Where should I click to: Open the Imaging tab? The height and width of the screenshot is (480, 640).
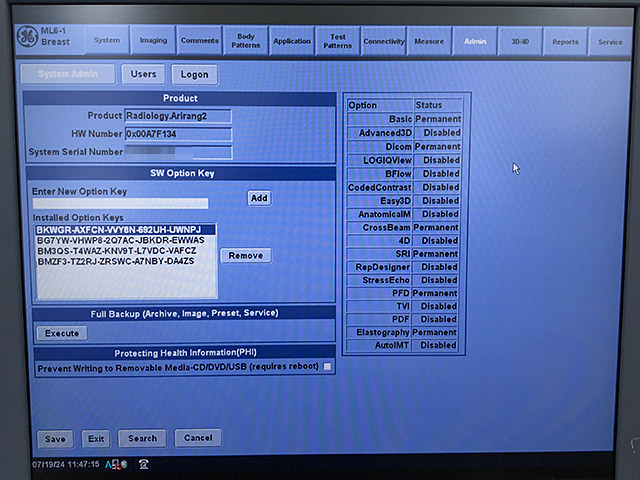pyautogui.click(x=153, y=40)
